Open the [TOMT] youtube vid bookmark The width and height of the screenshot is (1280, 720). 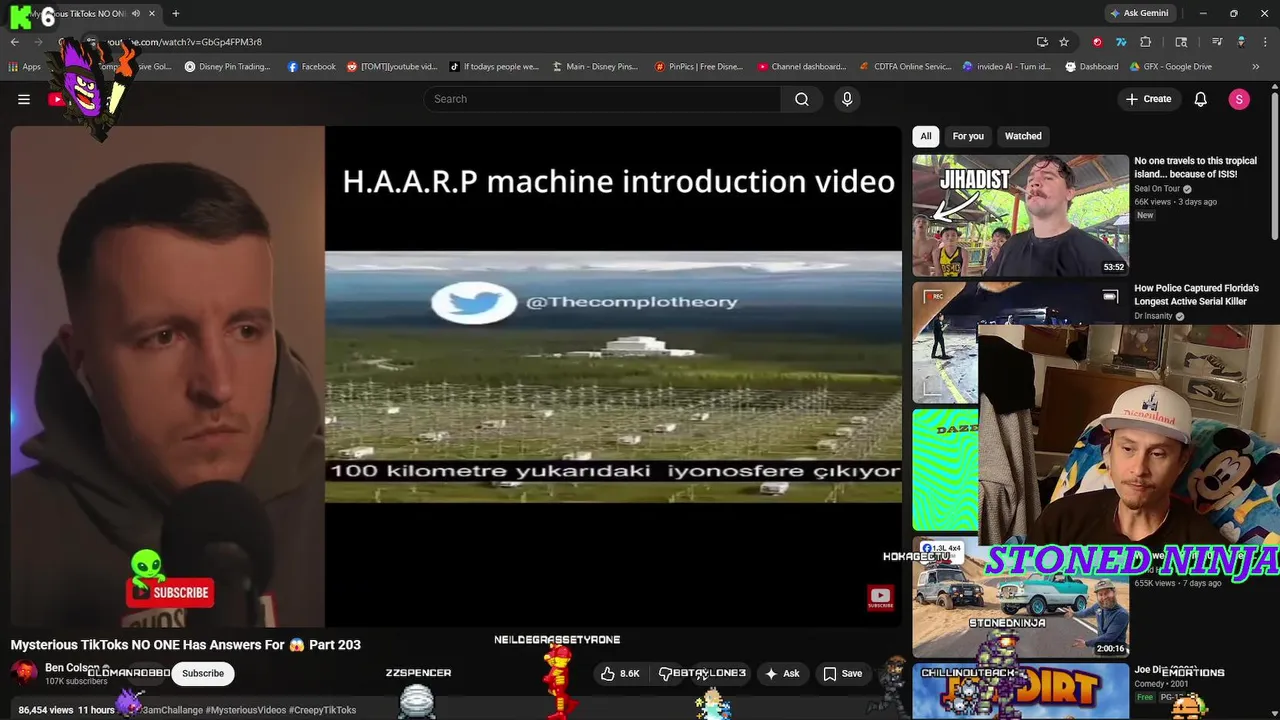[x=392, y=67]
